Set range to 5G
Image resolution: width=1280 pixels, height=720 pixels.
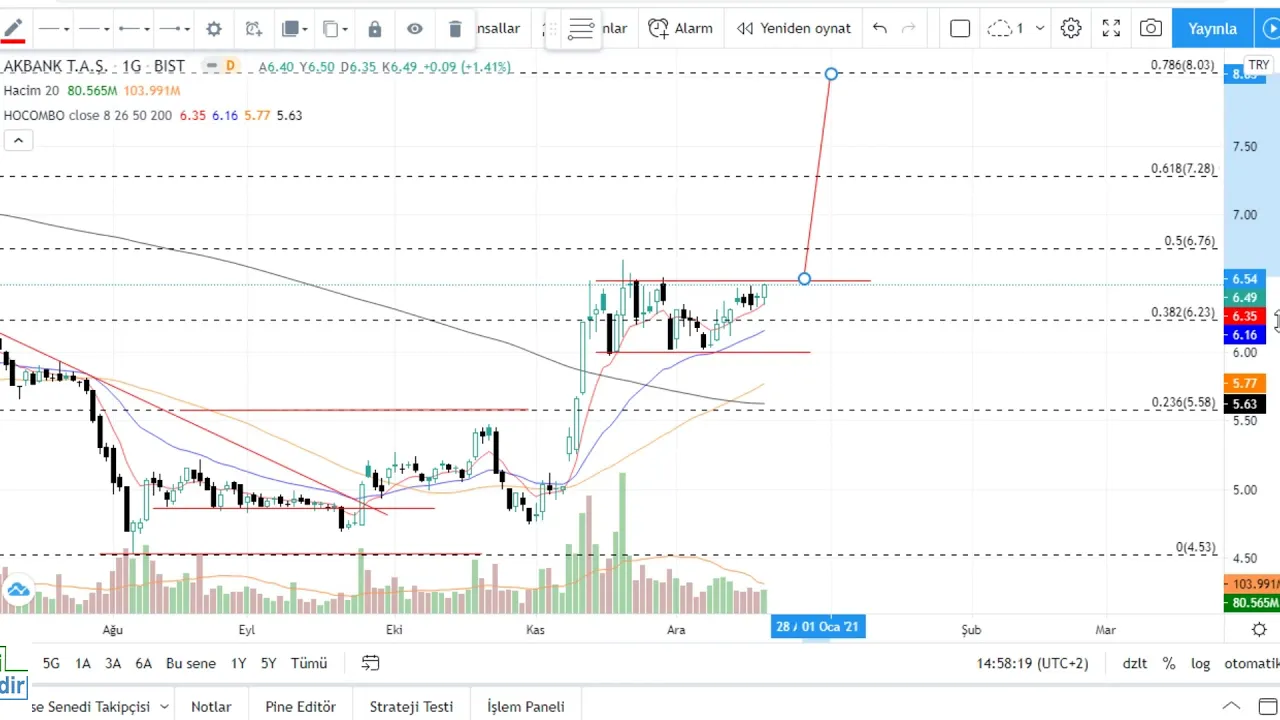[51, 663]
